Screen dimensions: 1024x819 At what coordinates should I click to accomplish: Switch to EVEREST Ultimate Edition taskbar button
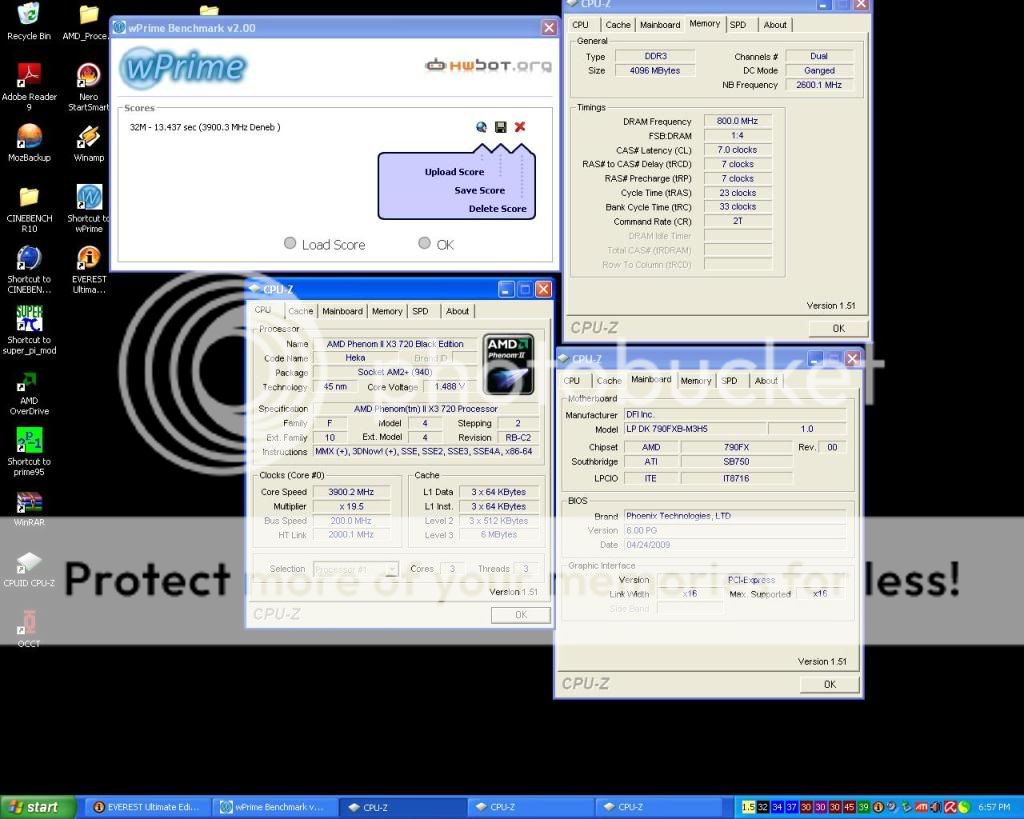pos(148,807)
